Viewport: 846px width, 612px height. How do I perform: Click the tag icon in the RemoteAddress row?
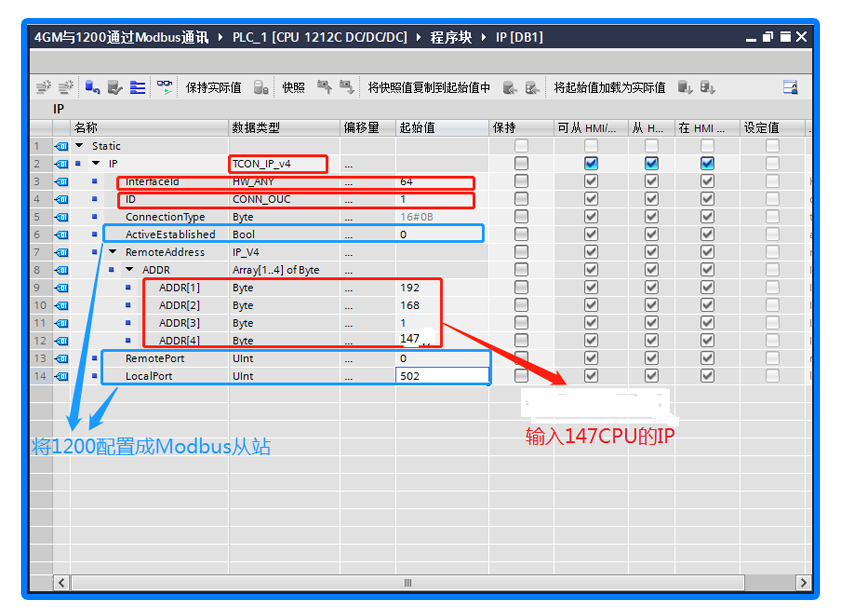pyautogui.click(x=62, y=252)
